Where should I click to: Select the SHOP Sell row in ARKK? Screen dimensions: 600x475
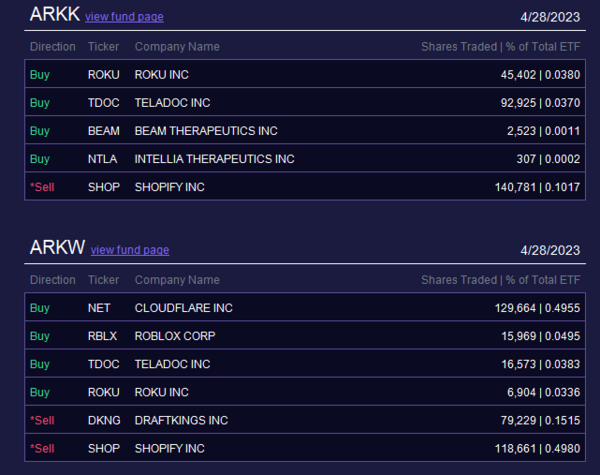pyautogui.click(x=305, y=186)
